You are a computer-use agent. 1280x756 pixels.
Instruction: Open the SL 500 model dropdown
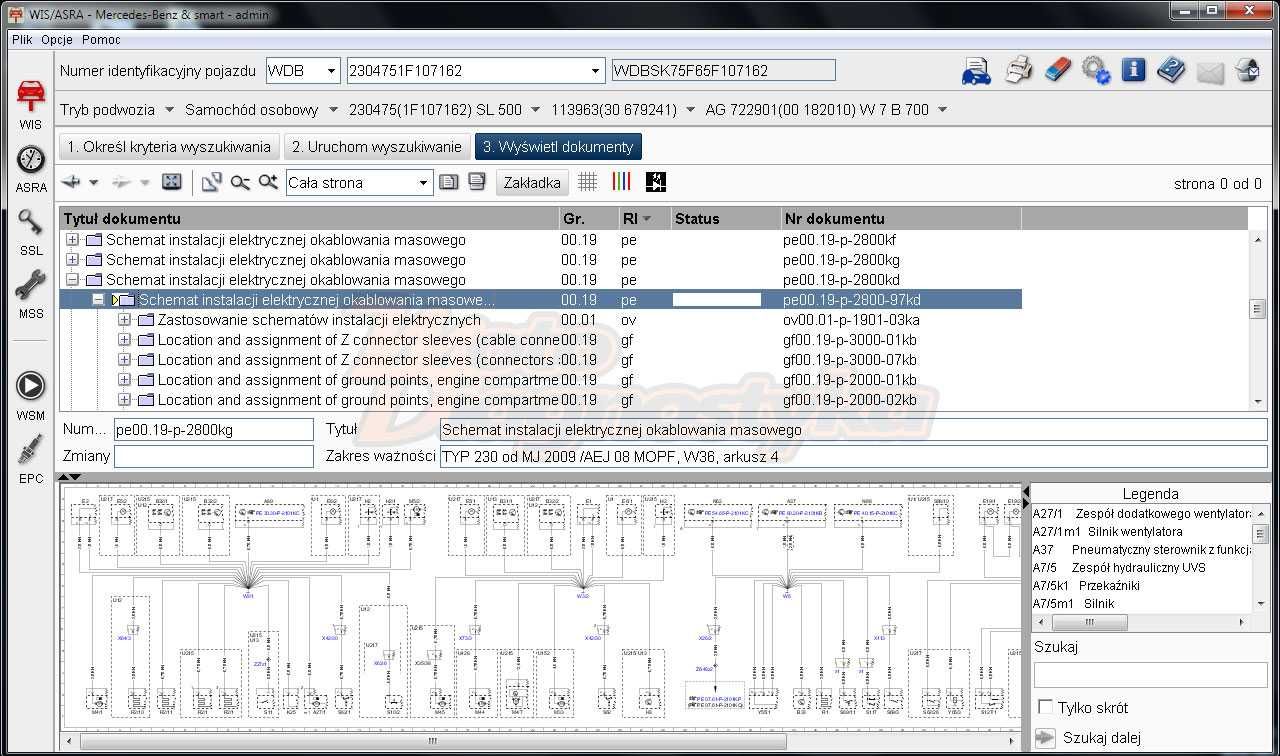point(536,109)
